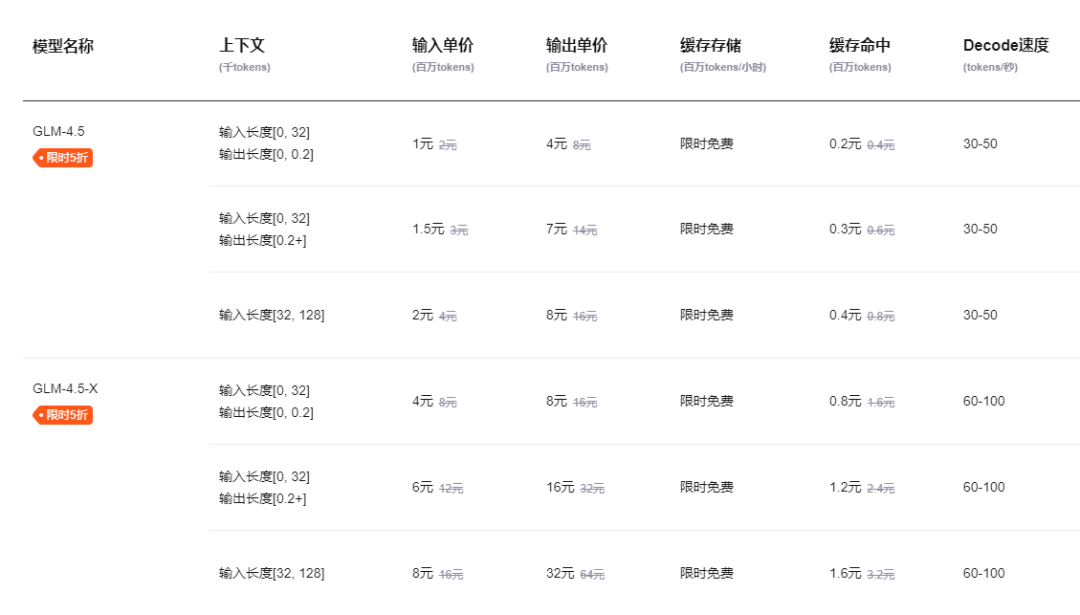Select the 1.2元 cache hit price
1080x615 pixels.
845,487
